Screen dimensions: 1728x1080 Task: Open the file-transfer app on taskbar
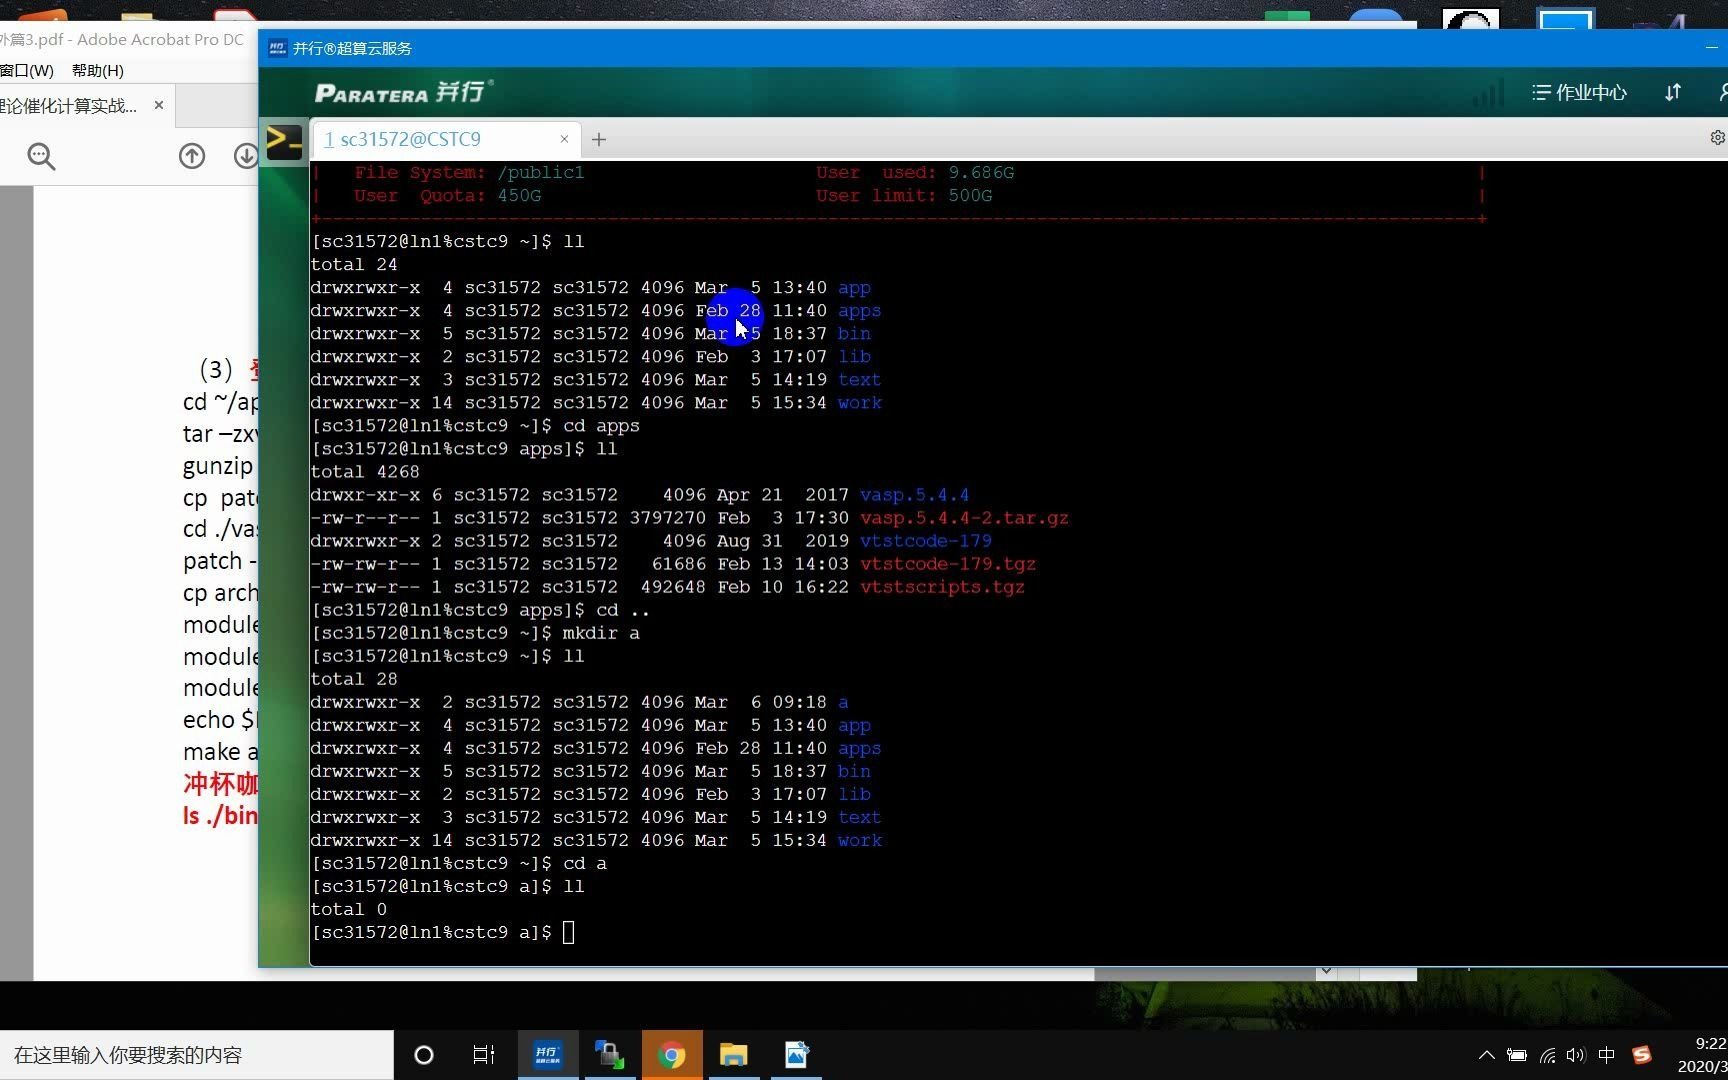[609, 1055]
